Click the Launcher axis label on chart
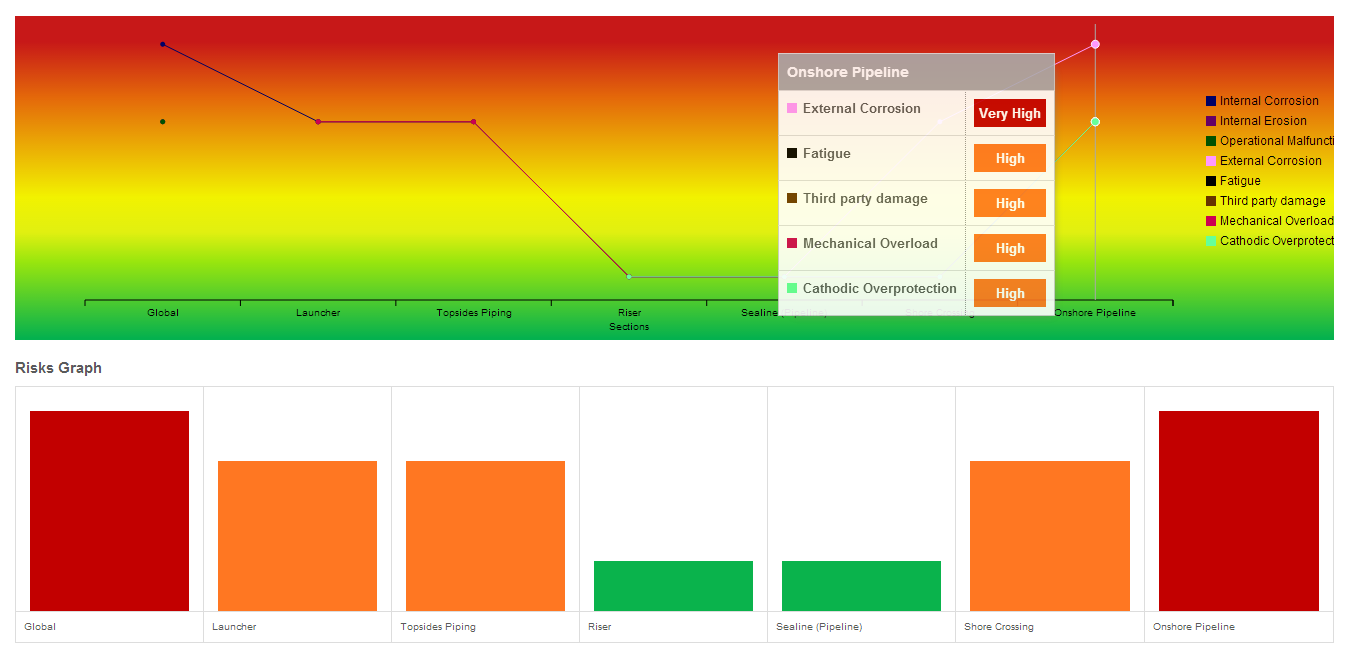 (x=318, y=313)
